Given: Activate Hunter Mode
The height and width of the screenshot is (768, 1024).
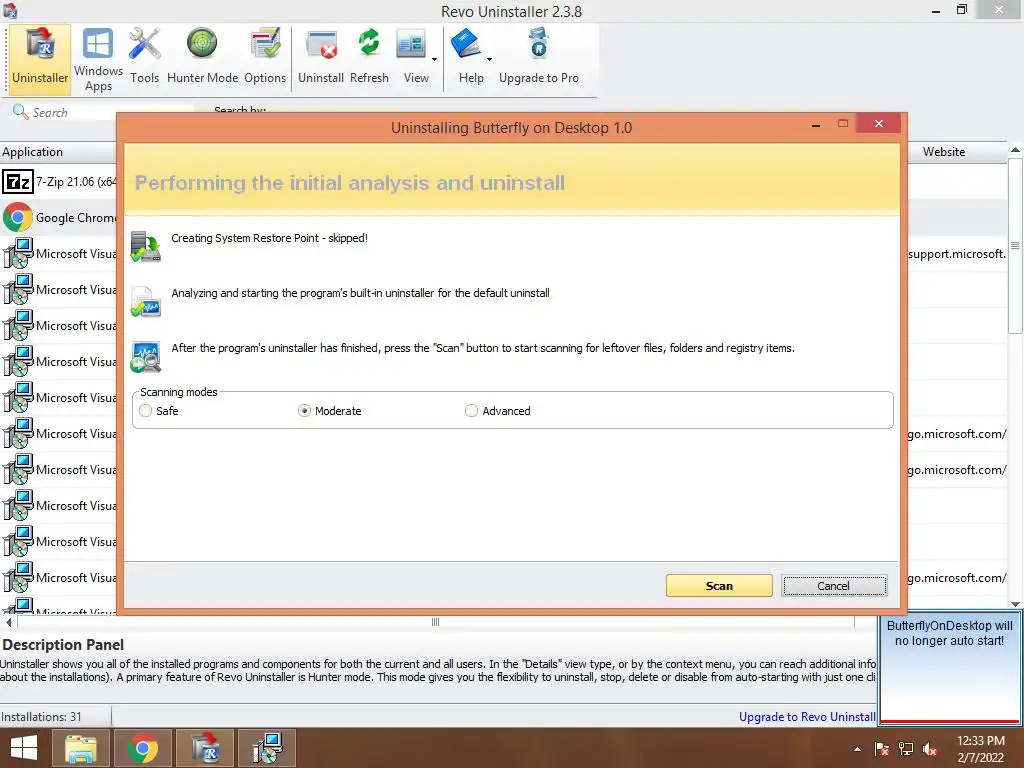Looking at the screenshot, I should coord(202,57).
